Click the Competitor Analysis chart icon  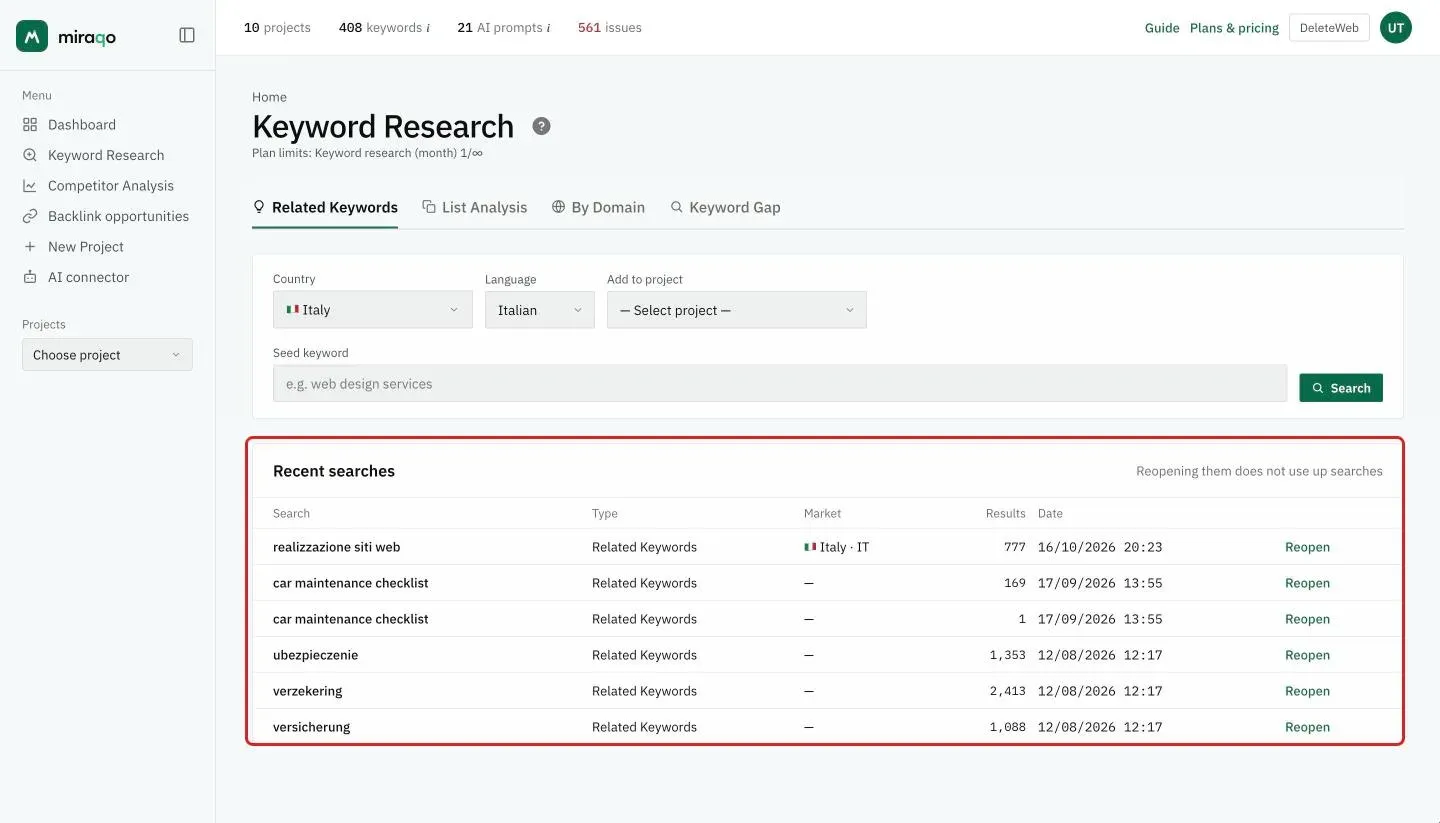pyautogui.click(x=30, y=186)
